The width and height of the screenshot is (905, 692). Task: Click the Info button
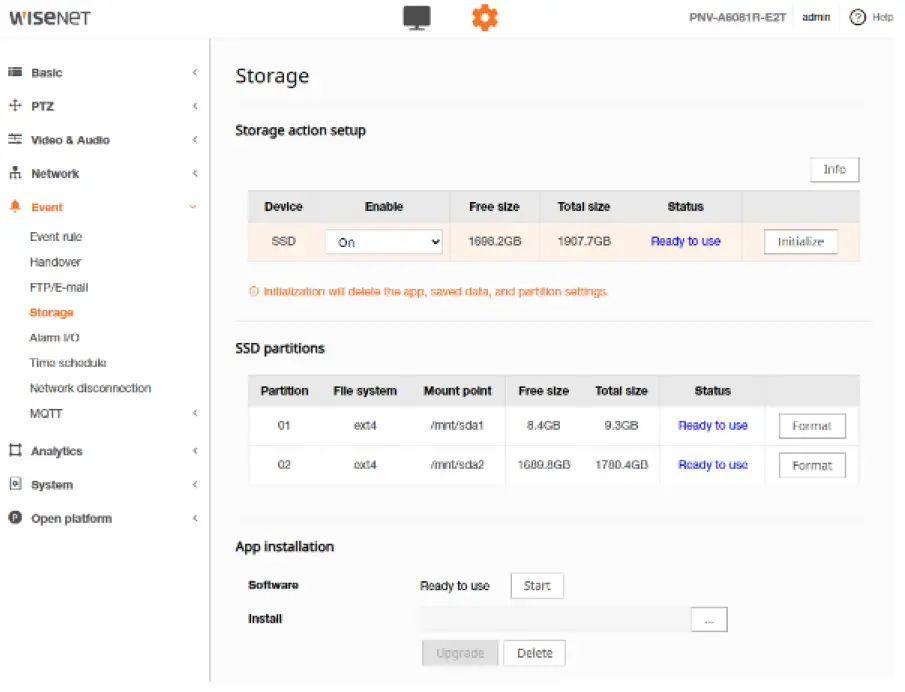coord(834,170)
